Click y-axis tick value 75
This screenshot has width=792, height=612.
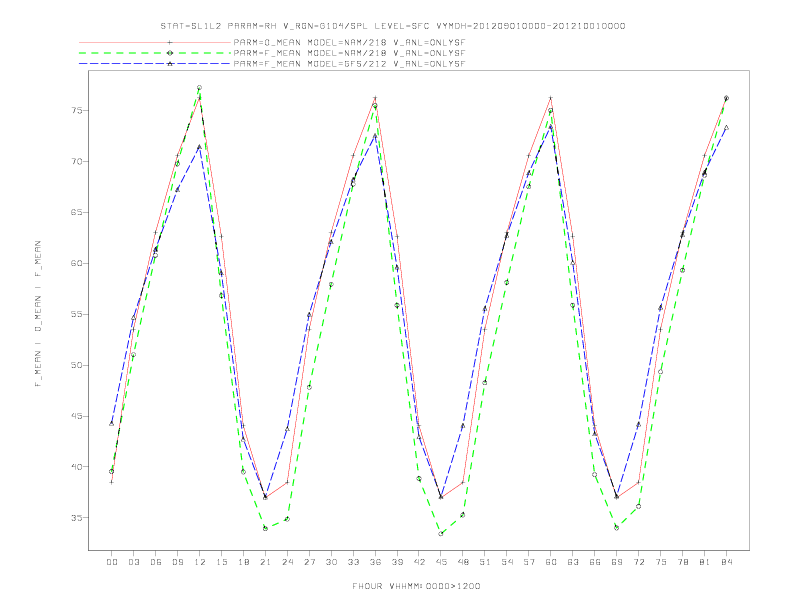(77, 111)
